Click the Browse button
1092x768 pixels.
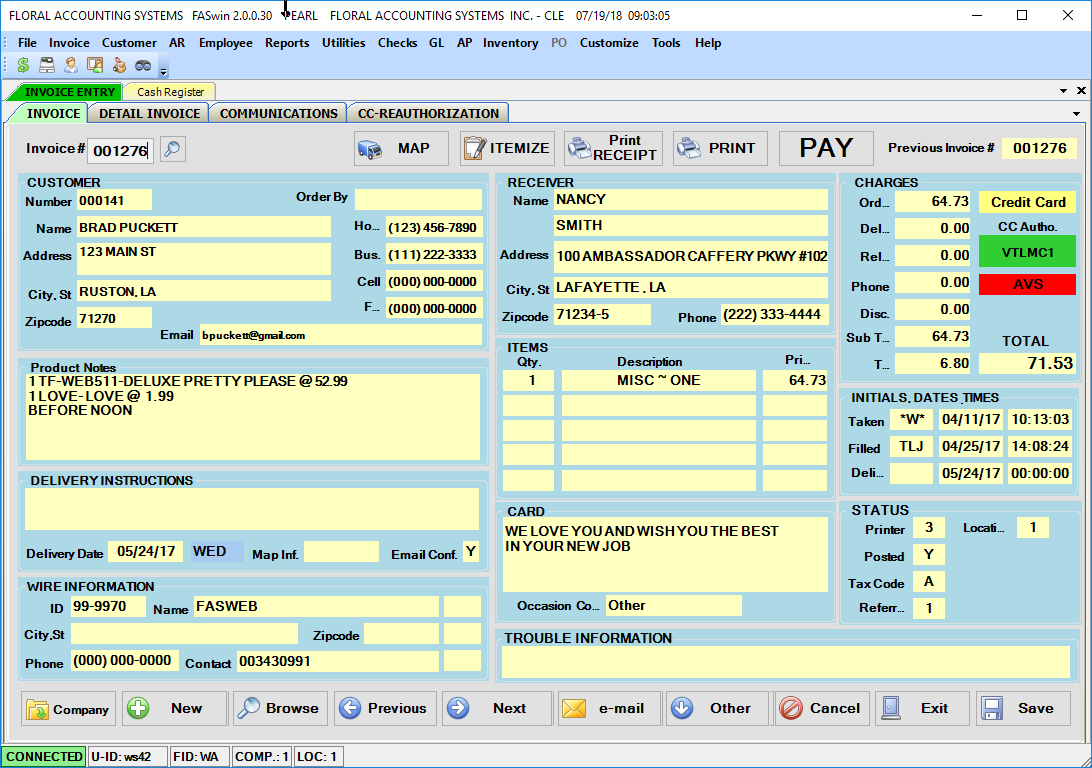pos(280,709)
